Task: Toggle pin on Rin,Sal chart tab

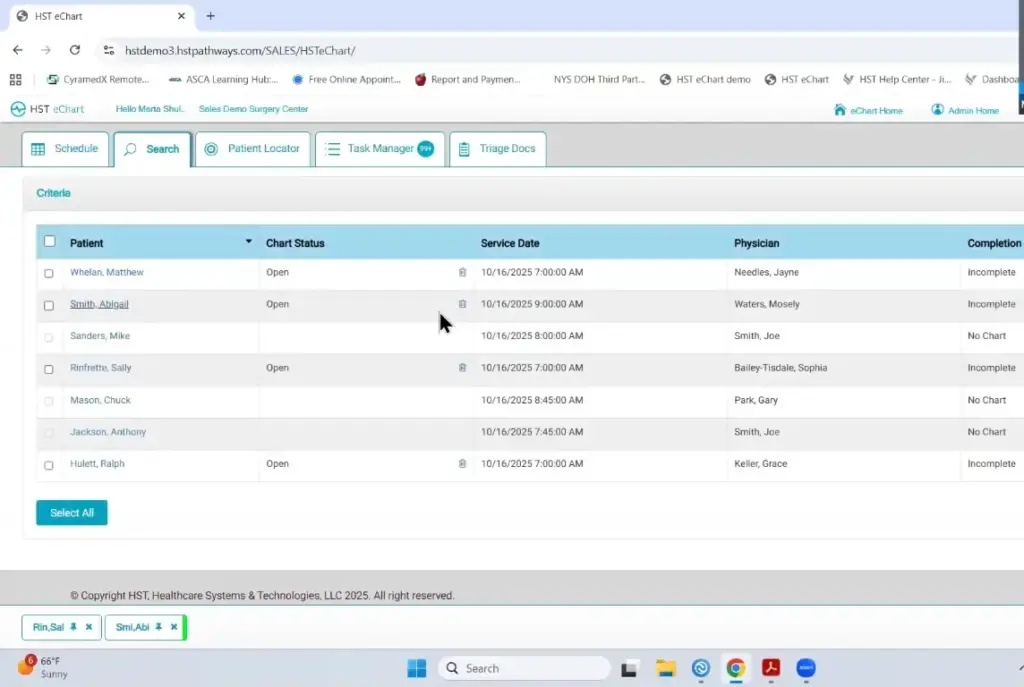Action: 74,627
